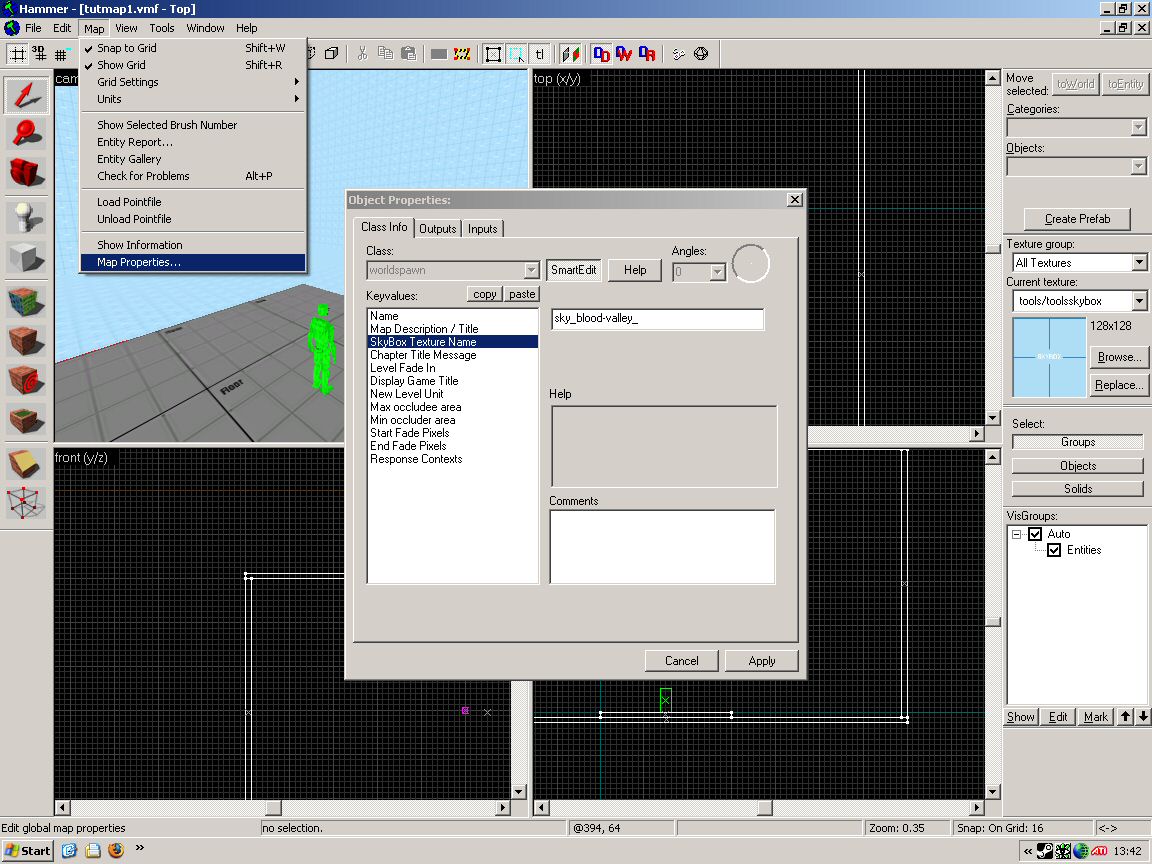Expand the Units submenu
Image resolution: width=1152 pixels, height=864 pixels.
192,99
